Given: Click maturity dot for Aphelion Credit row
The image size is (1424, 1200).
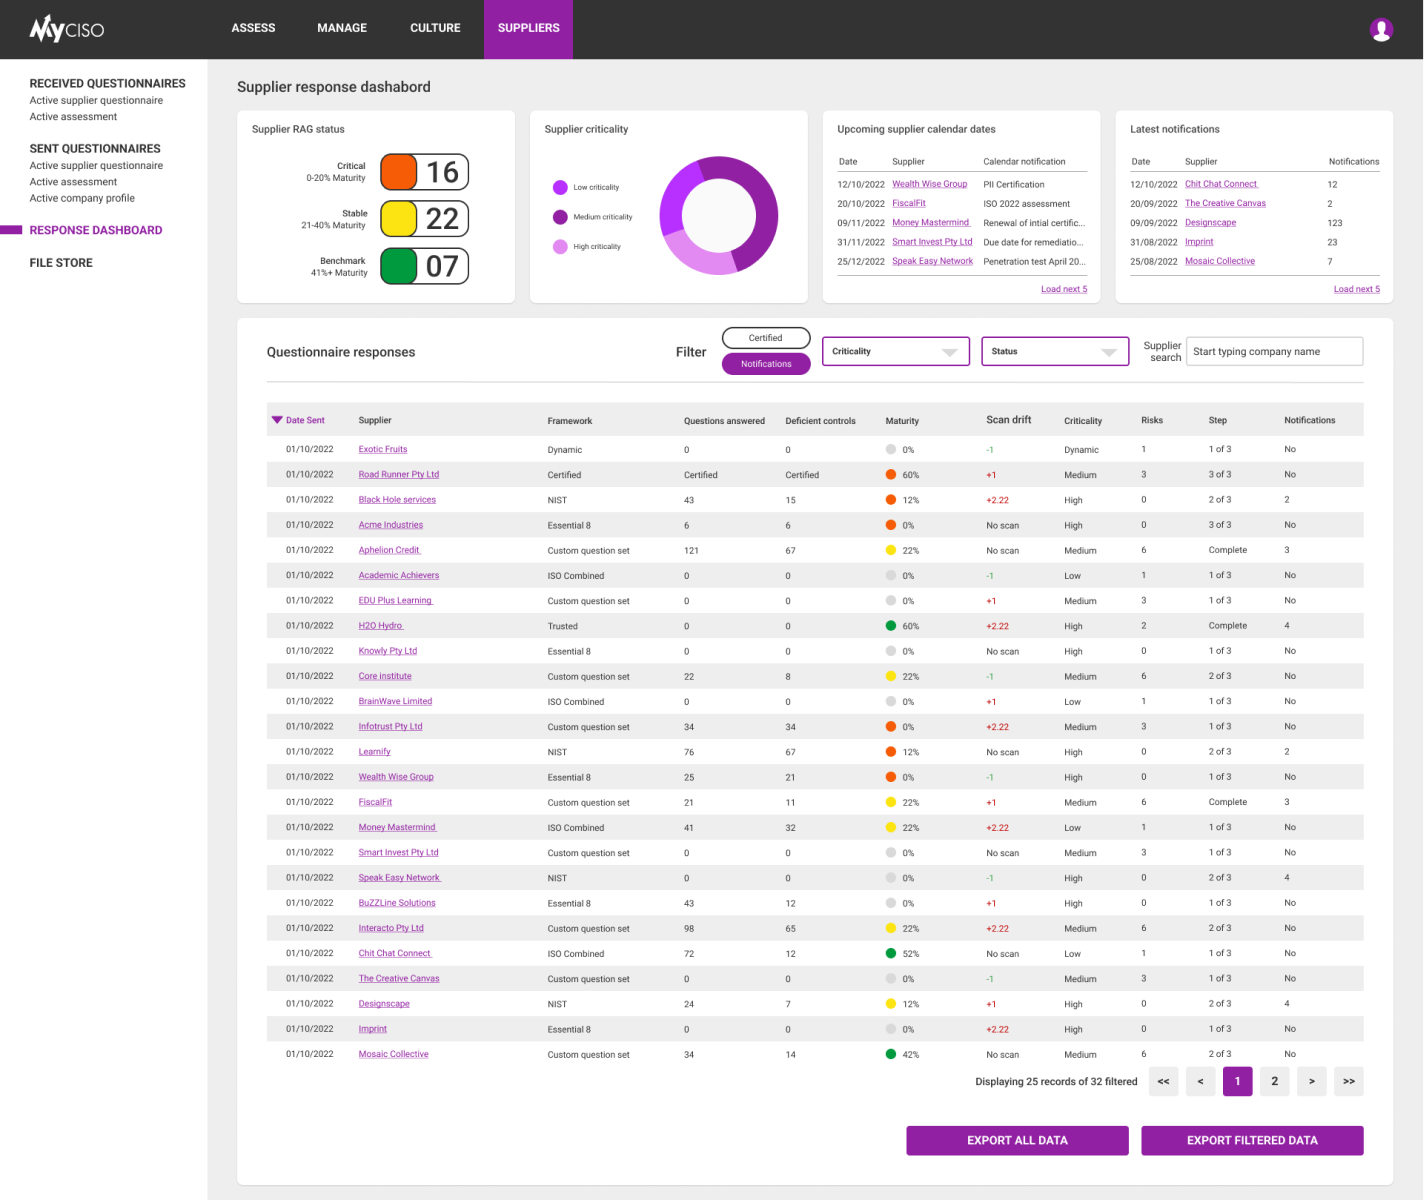Looking at the screenshot, I should [891, 550].
